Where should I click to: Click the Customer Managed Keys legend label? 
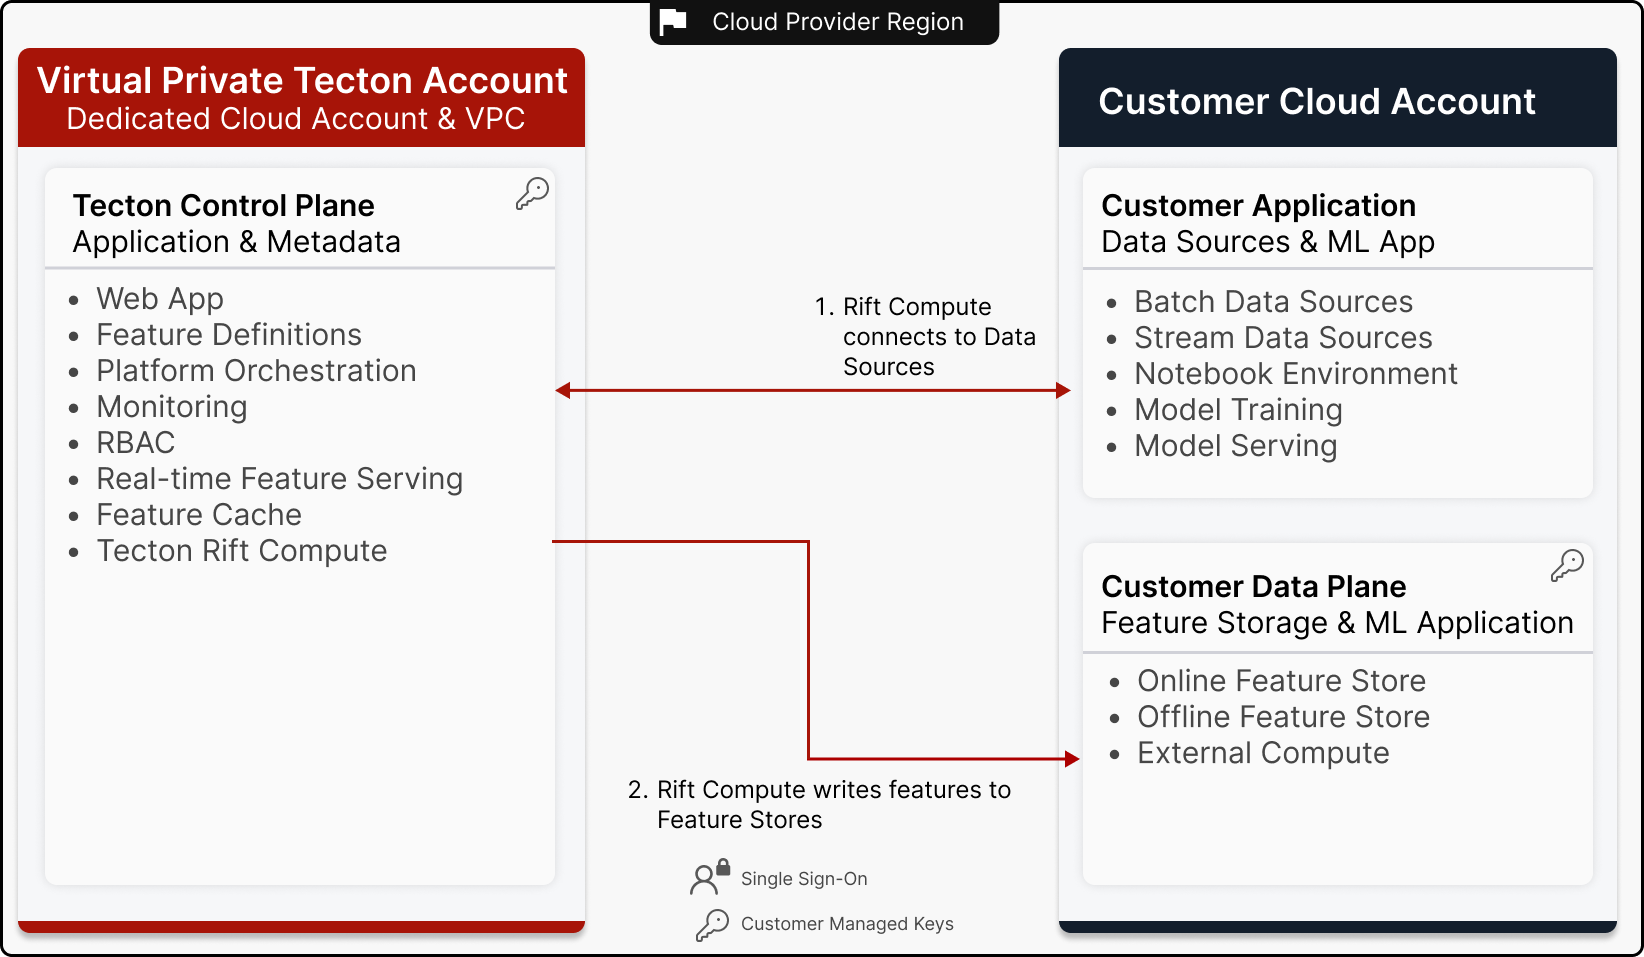click(847, 924)
